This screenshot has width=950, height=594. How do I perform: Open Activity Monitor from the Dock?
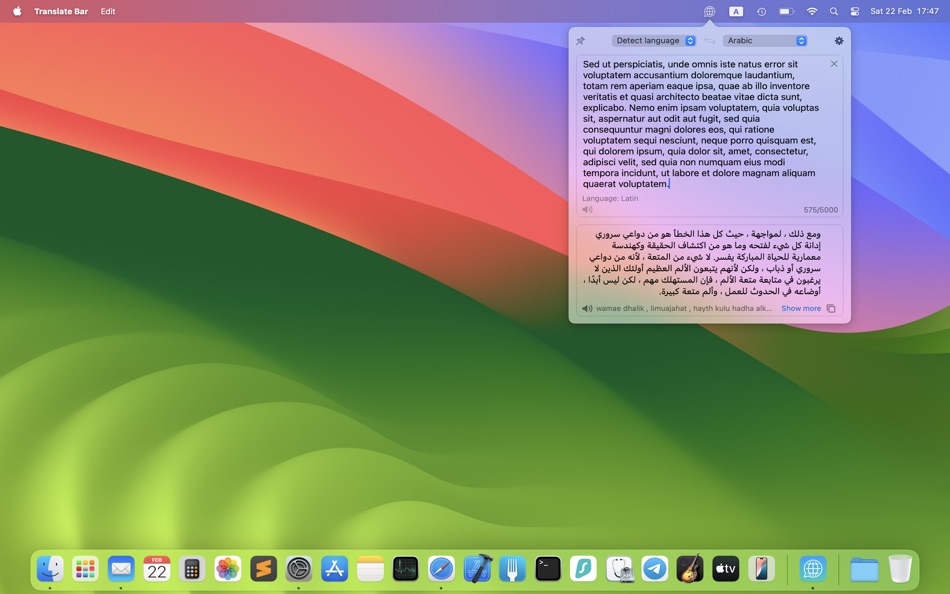click(x=405, y=569)
